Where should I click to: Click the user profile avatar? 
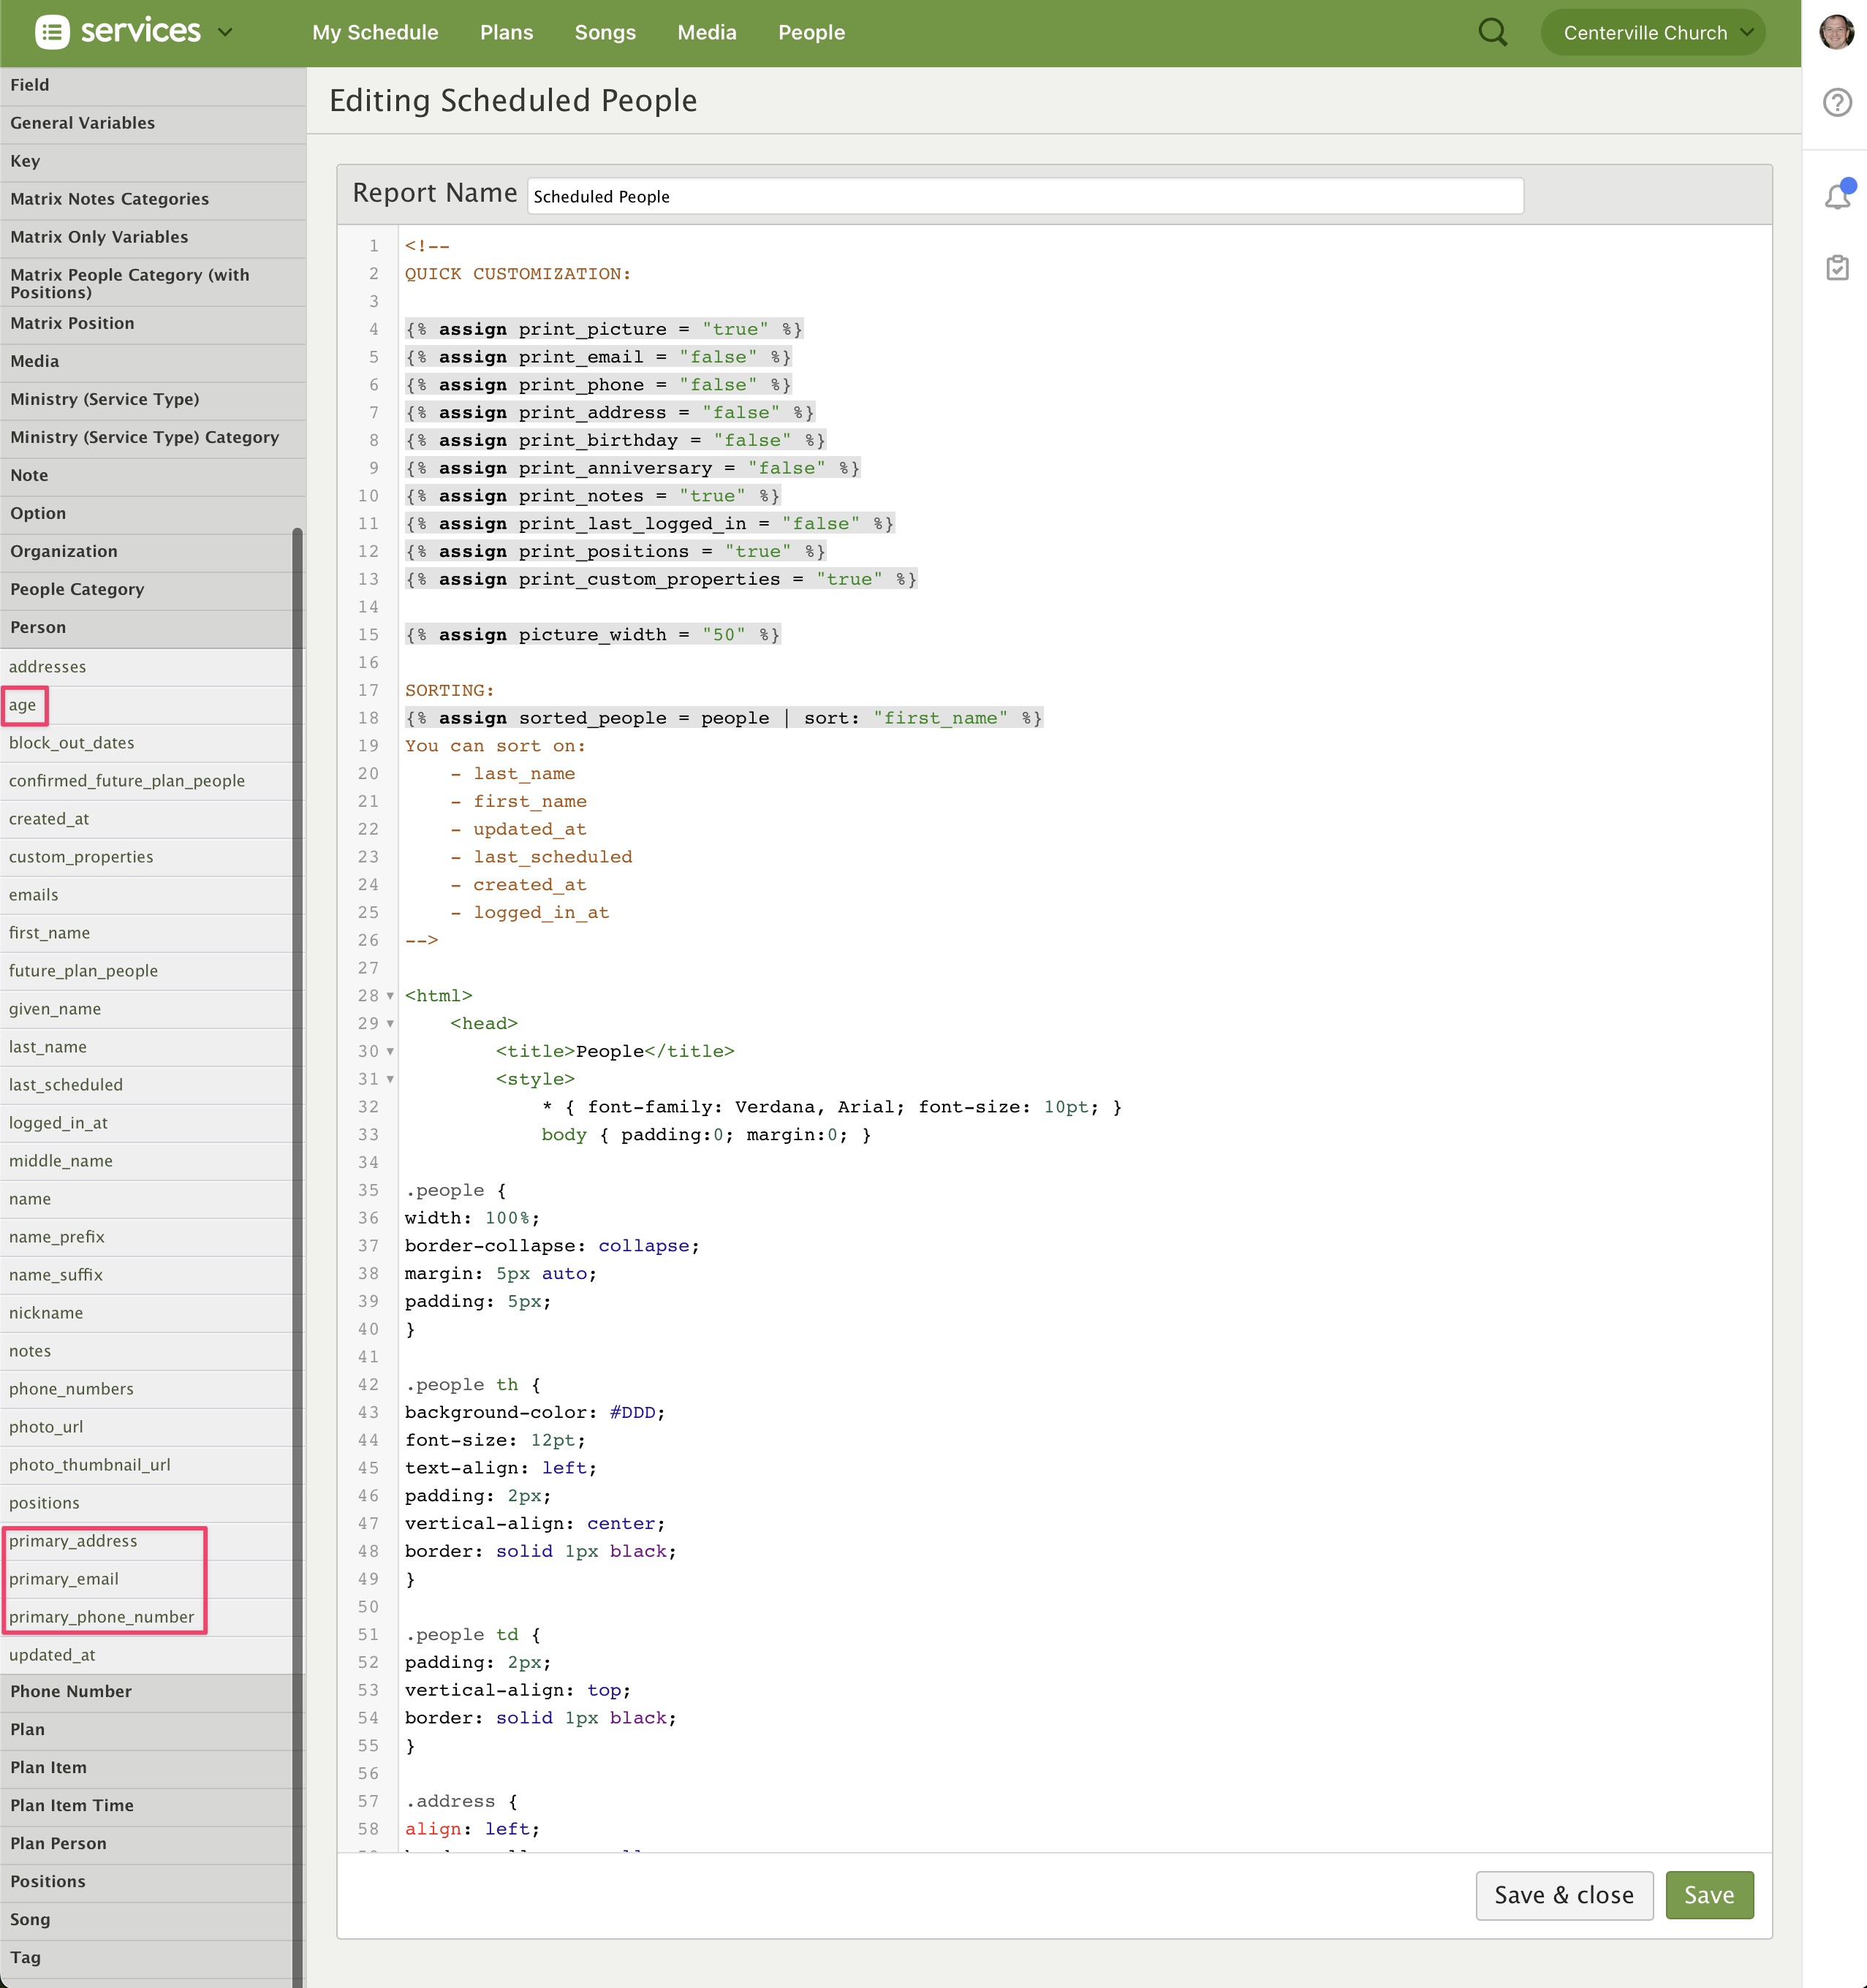1837,32
